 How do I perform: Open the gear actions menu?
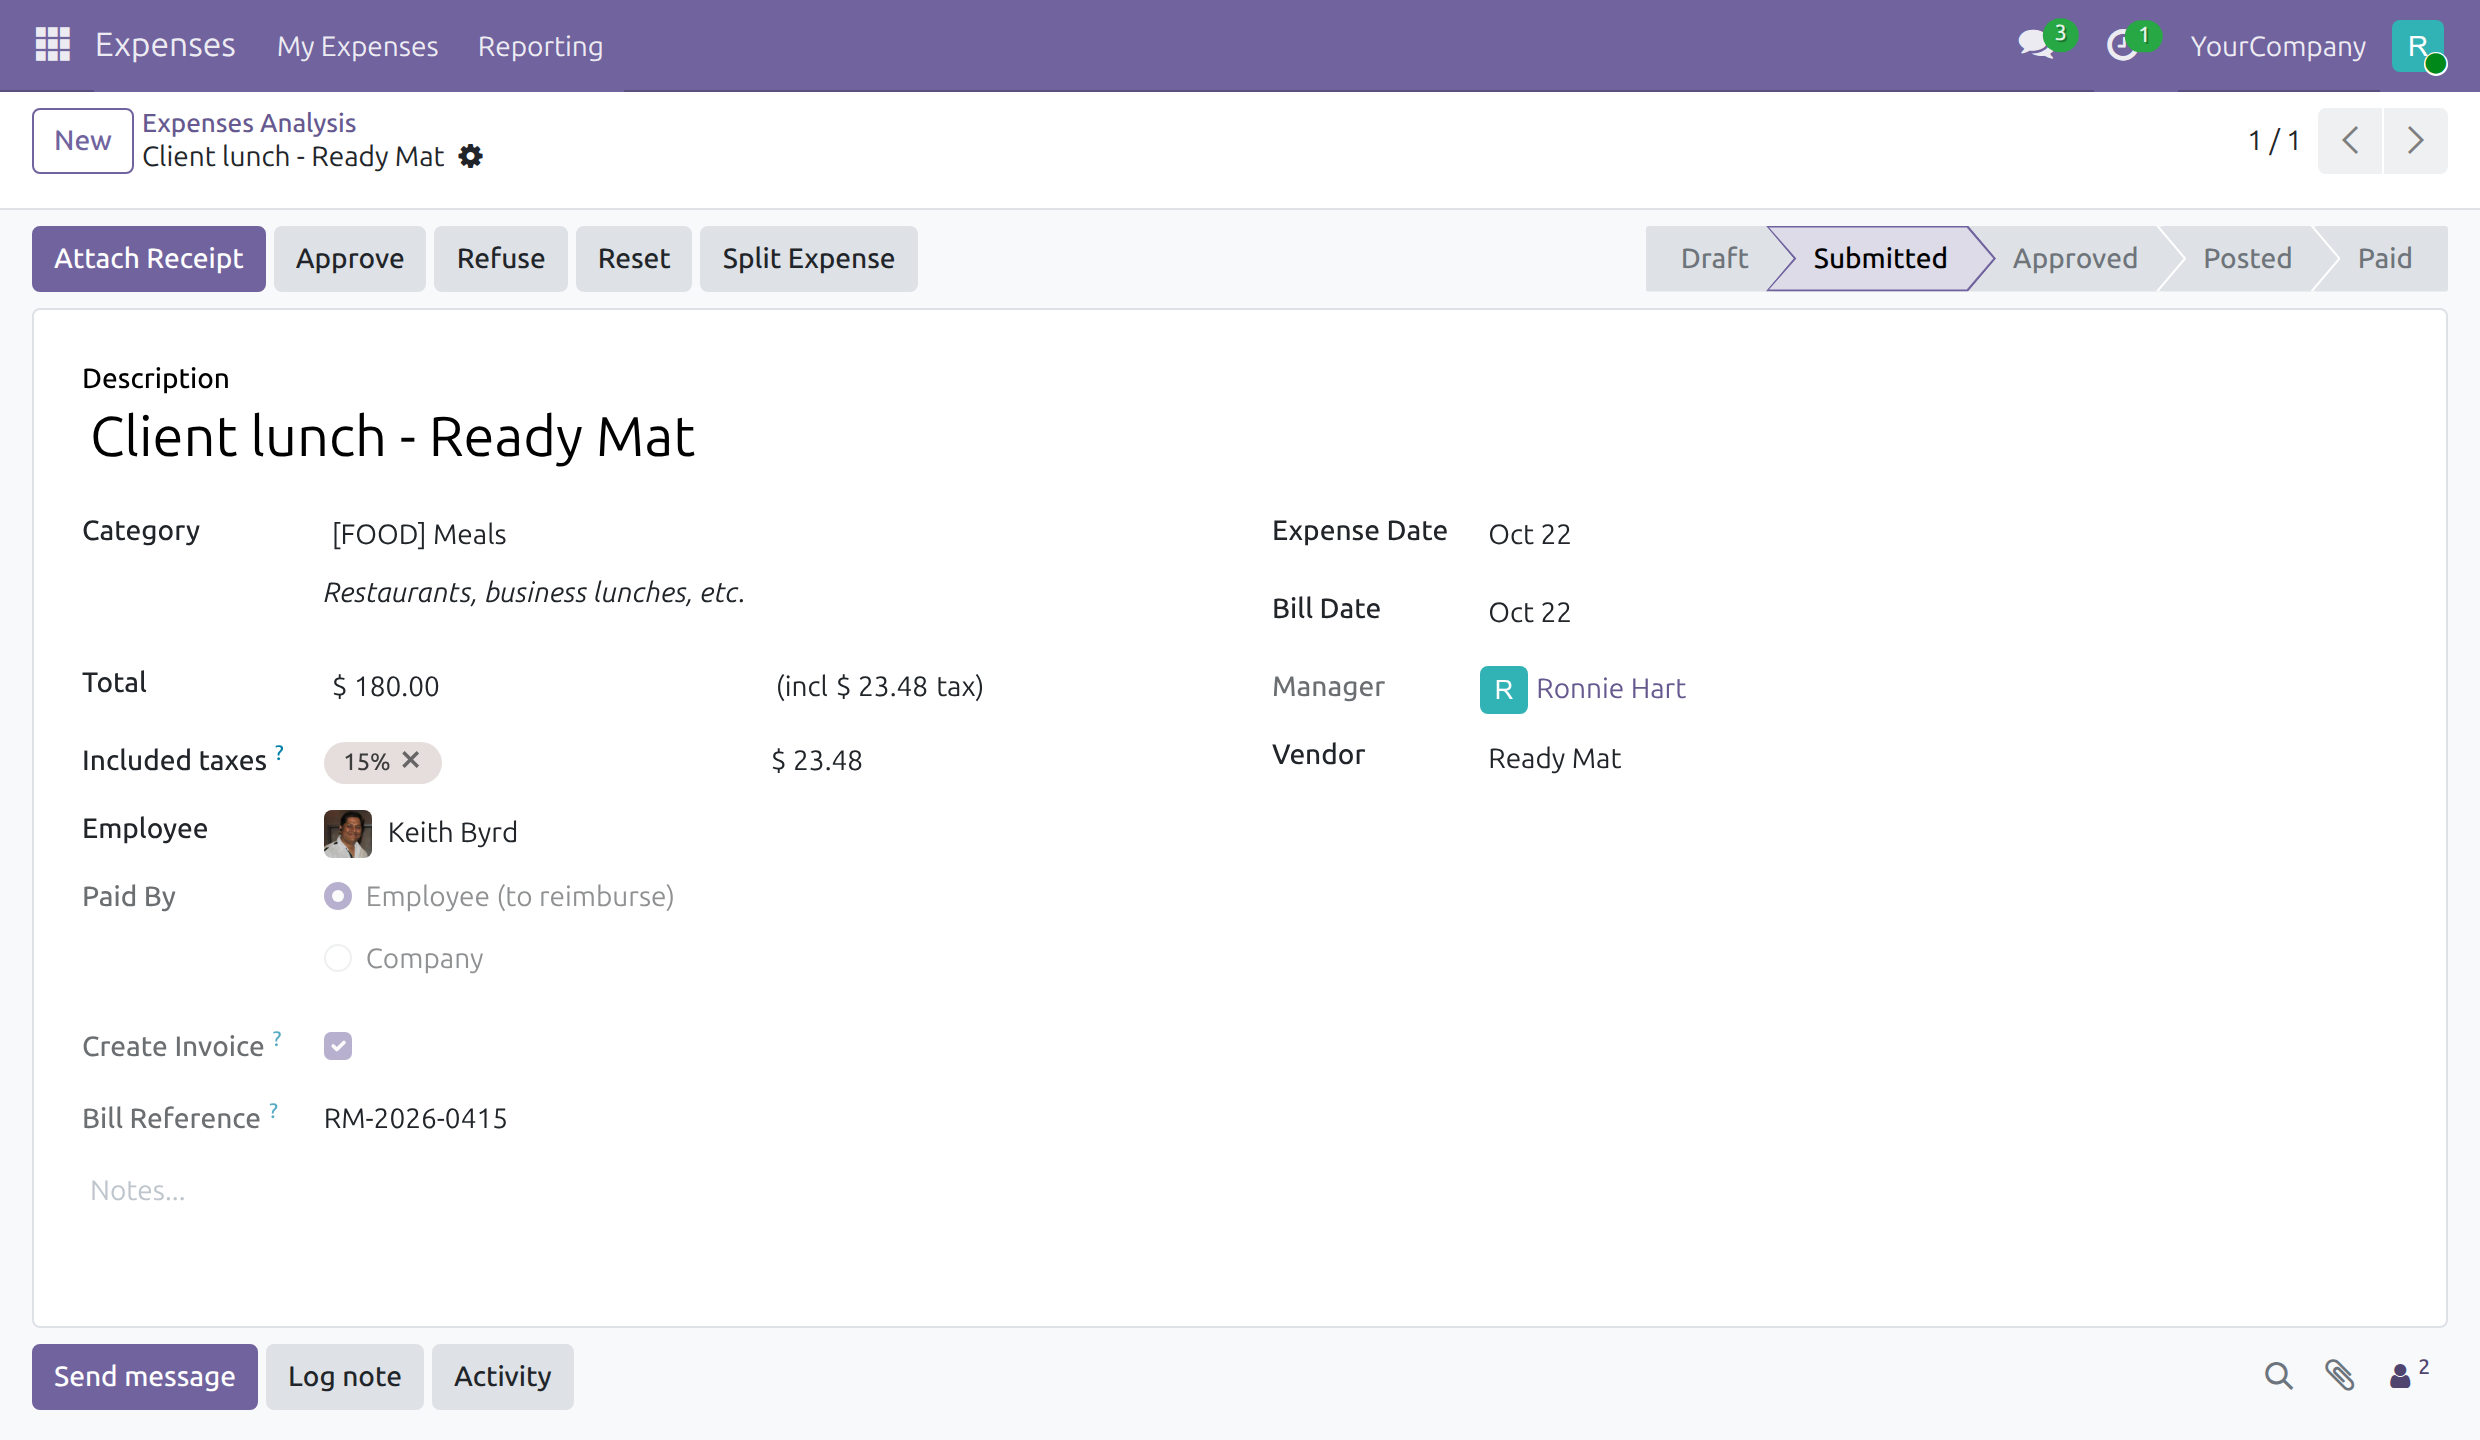click(x=470, y=156)
